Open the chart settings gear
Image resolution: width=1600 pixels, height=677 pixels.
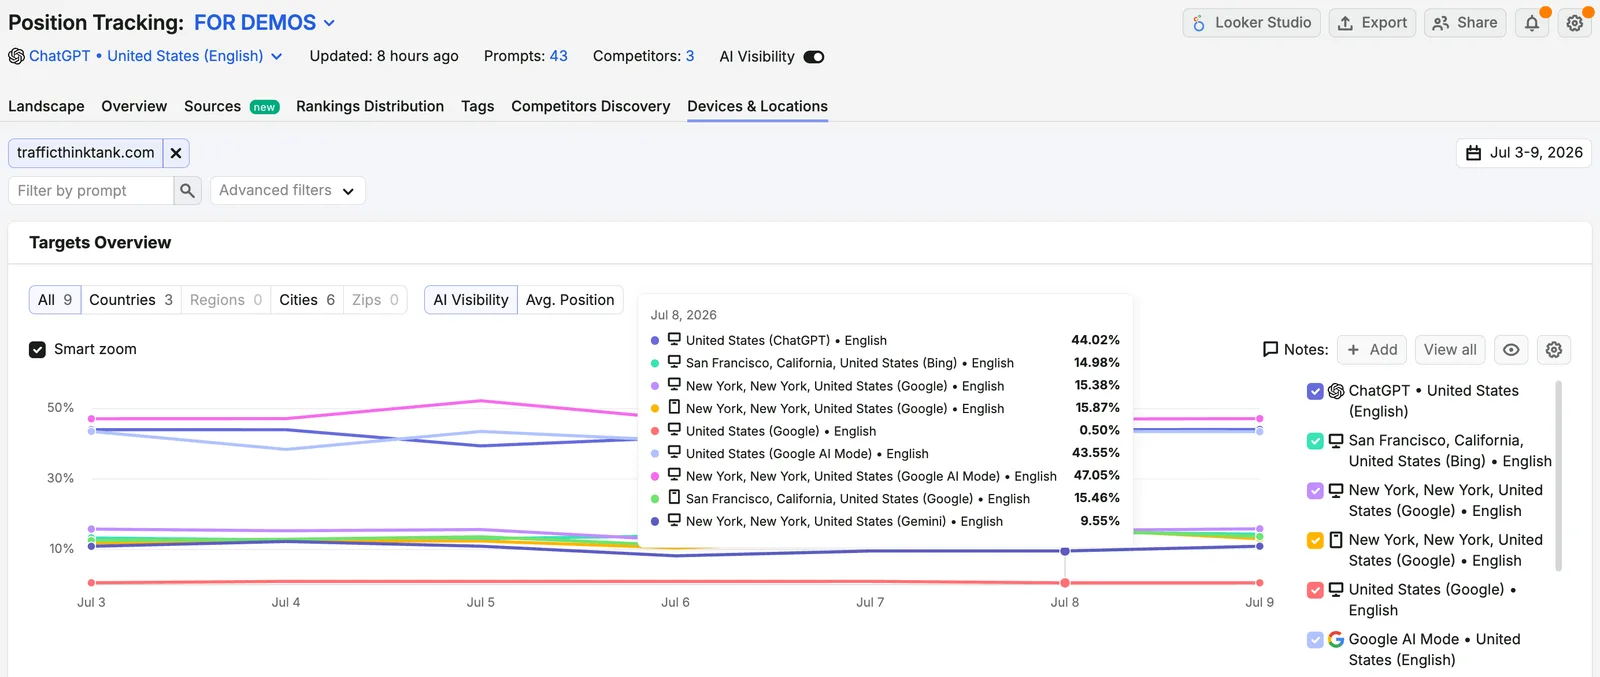pyautogui.click(x=1553, y=349)
